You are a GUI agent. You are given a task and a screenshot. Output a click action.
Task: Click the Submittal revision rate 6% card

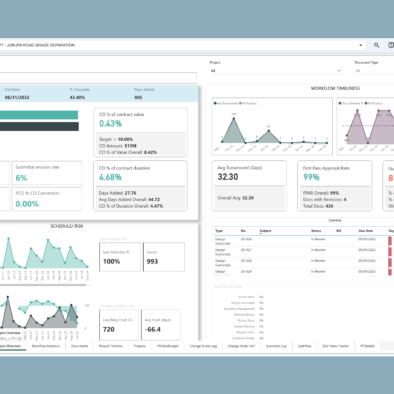(47, 173)
